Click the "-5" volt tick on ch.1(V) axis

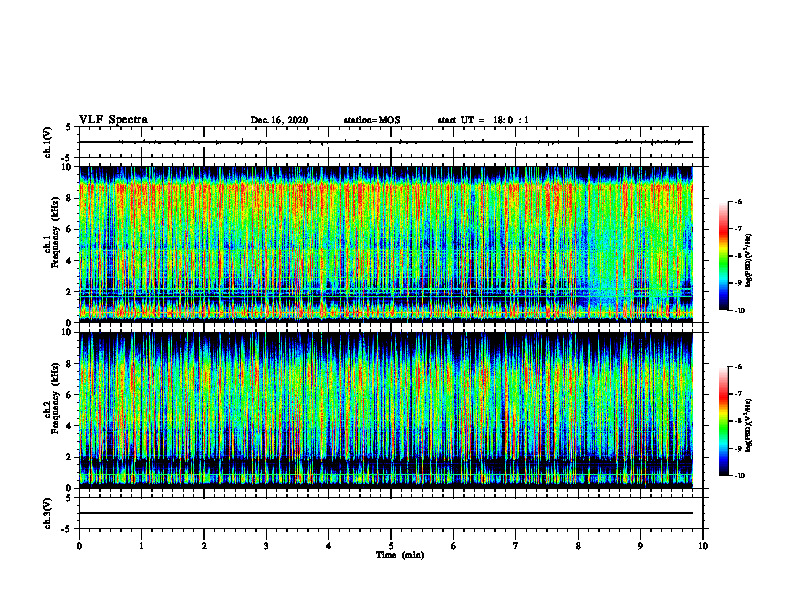pos(67,158)
